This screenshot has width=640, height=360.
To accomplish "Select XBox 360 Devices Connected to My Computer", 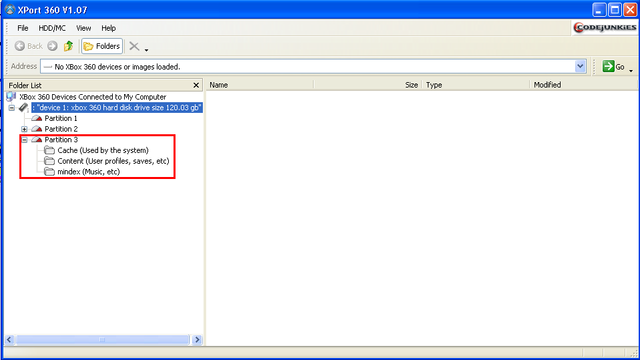I will (x=93, y=97).
